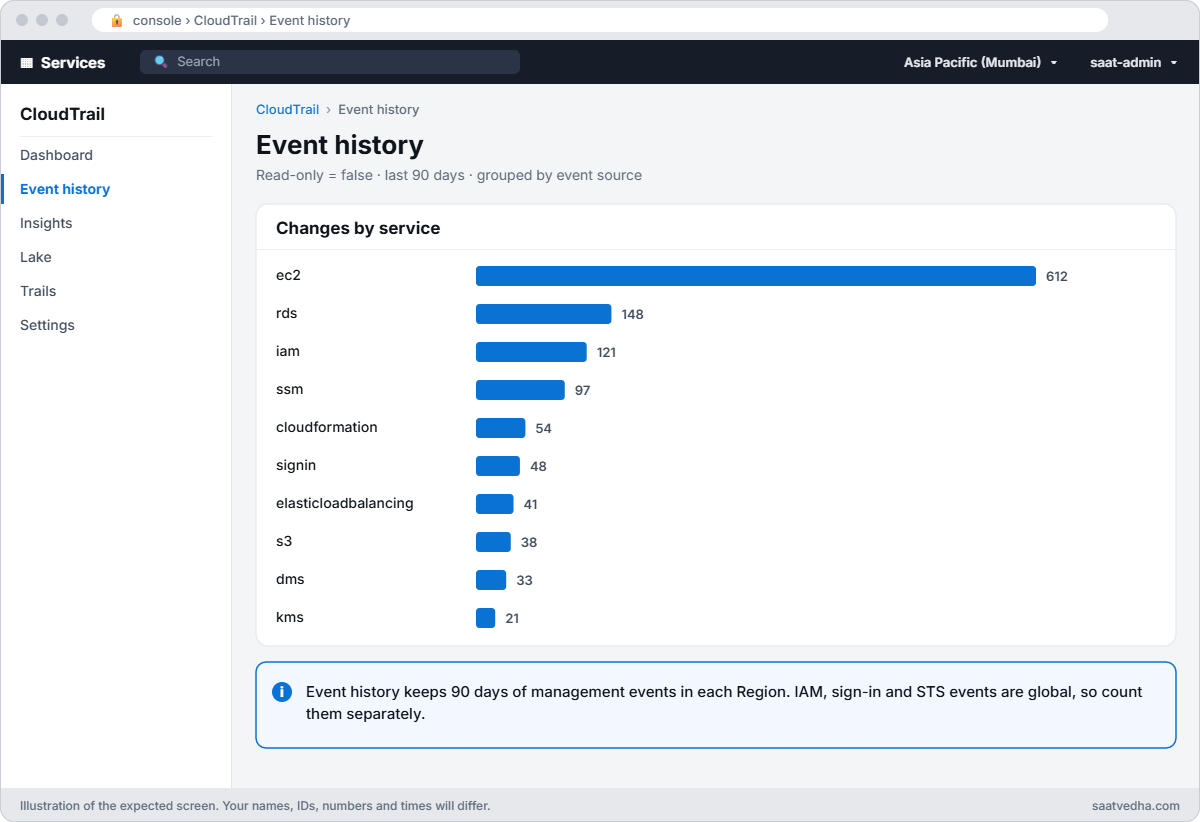Screen dimensions: 1200x822
Task: Click the lock icon in address bar
Action: 117,20
